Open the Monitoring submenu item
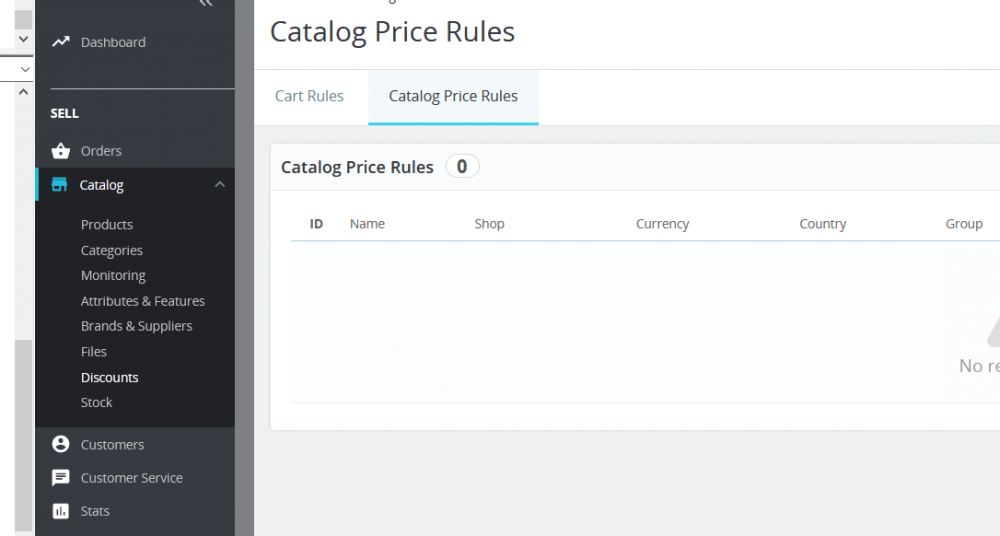This screenshot has width=1000, height=536. pyautogui.click(x=113, y=275)
